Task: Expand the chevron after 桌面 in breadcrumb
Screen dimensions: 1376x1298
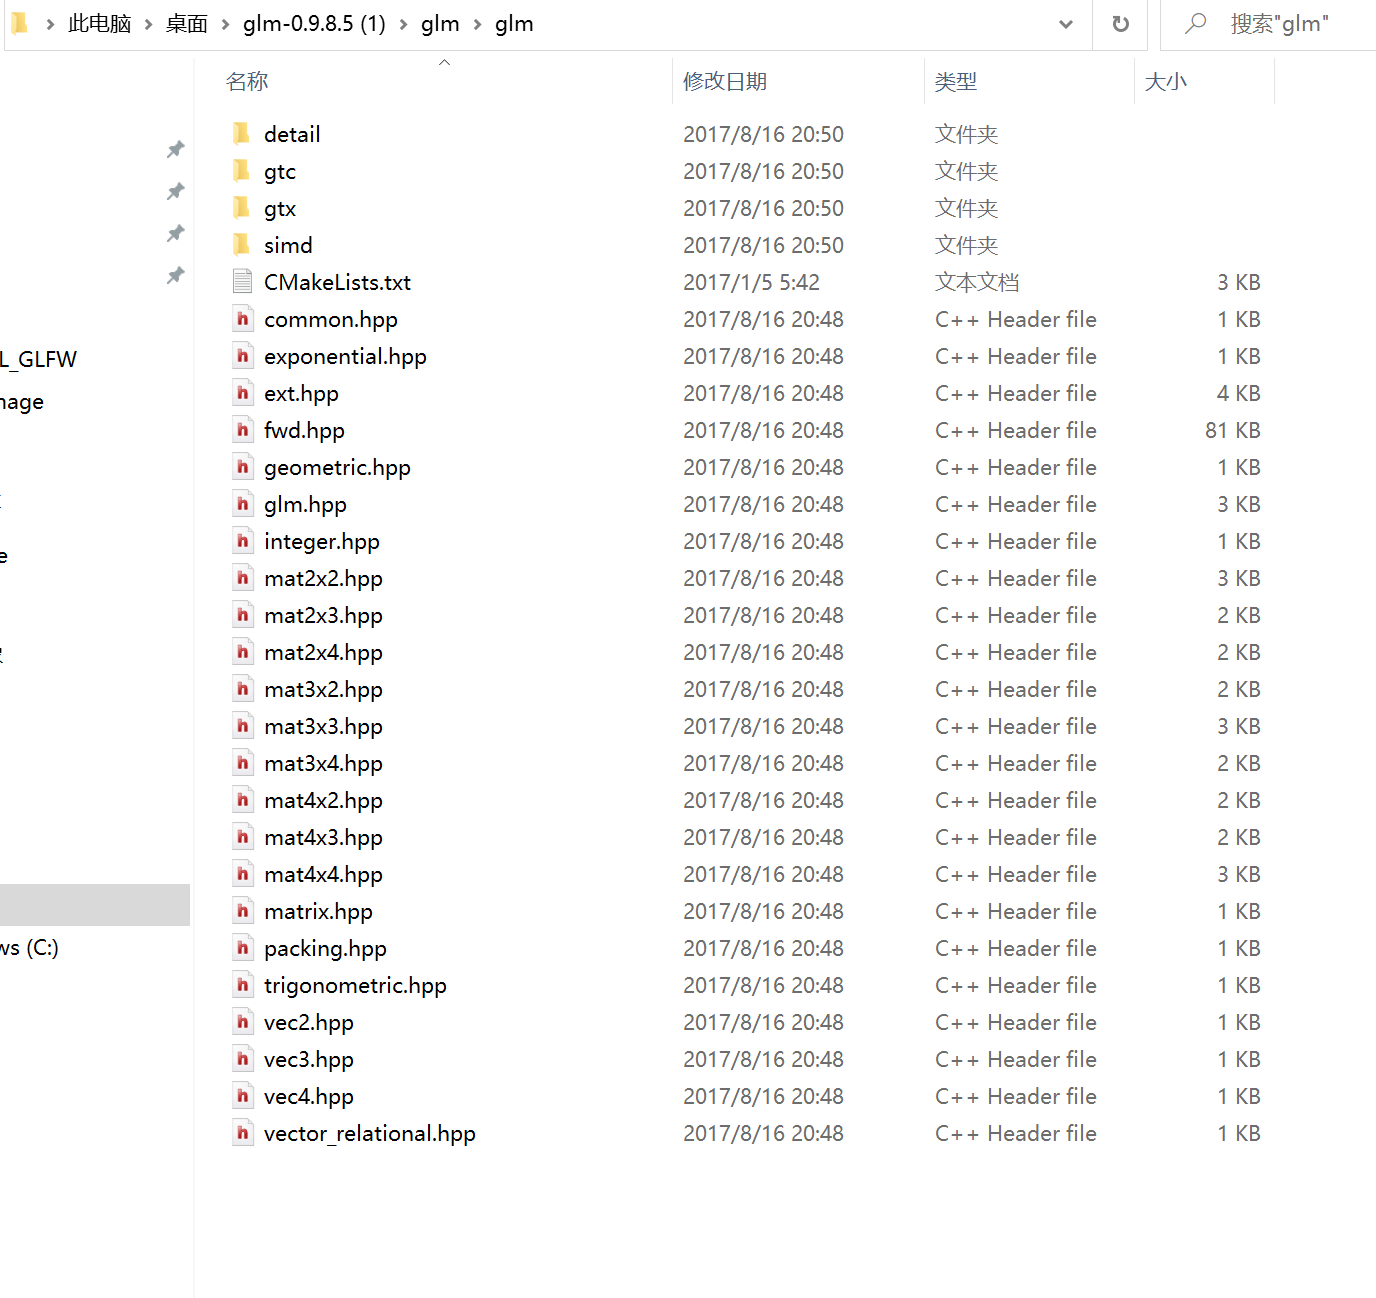Action: coord(225,24)
